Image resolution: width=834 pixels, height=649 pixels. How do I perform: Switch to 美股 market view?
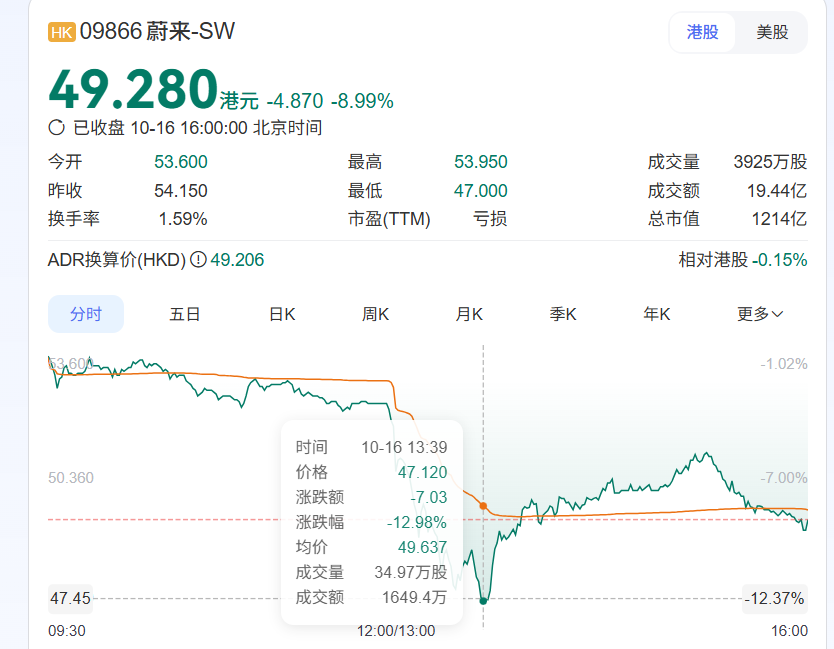[x=771, y=32]
